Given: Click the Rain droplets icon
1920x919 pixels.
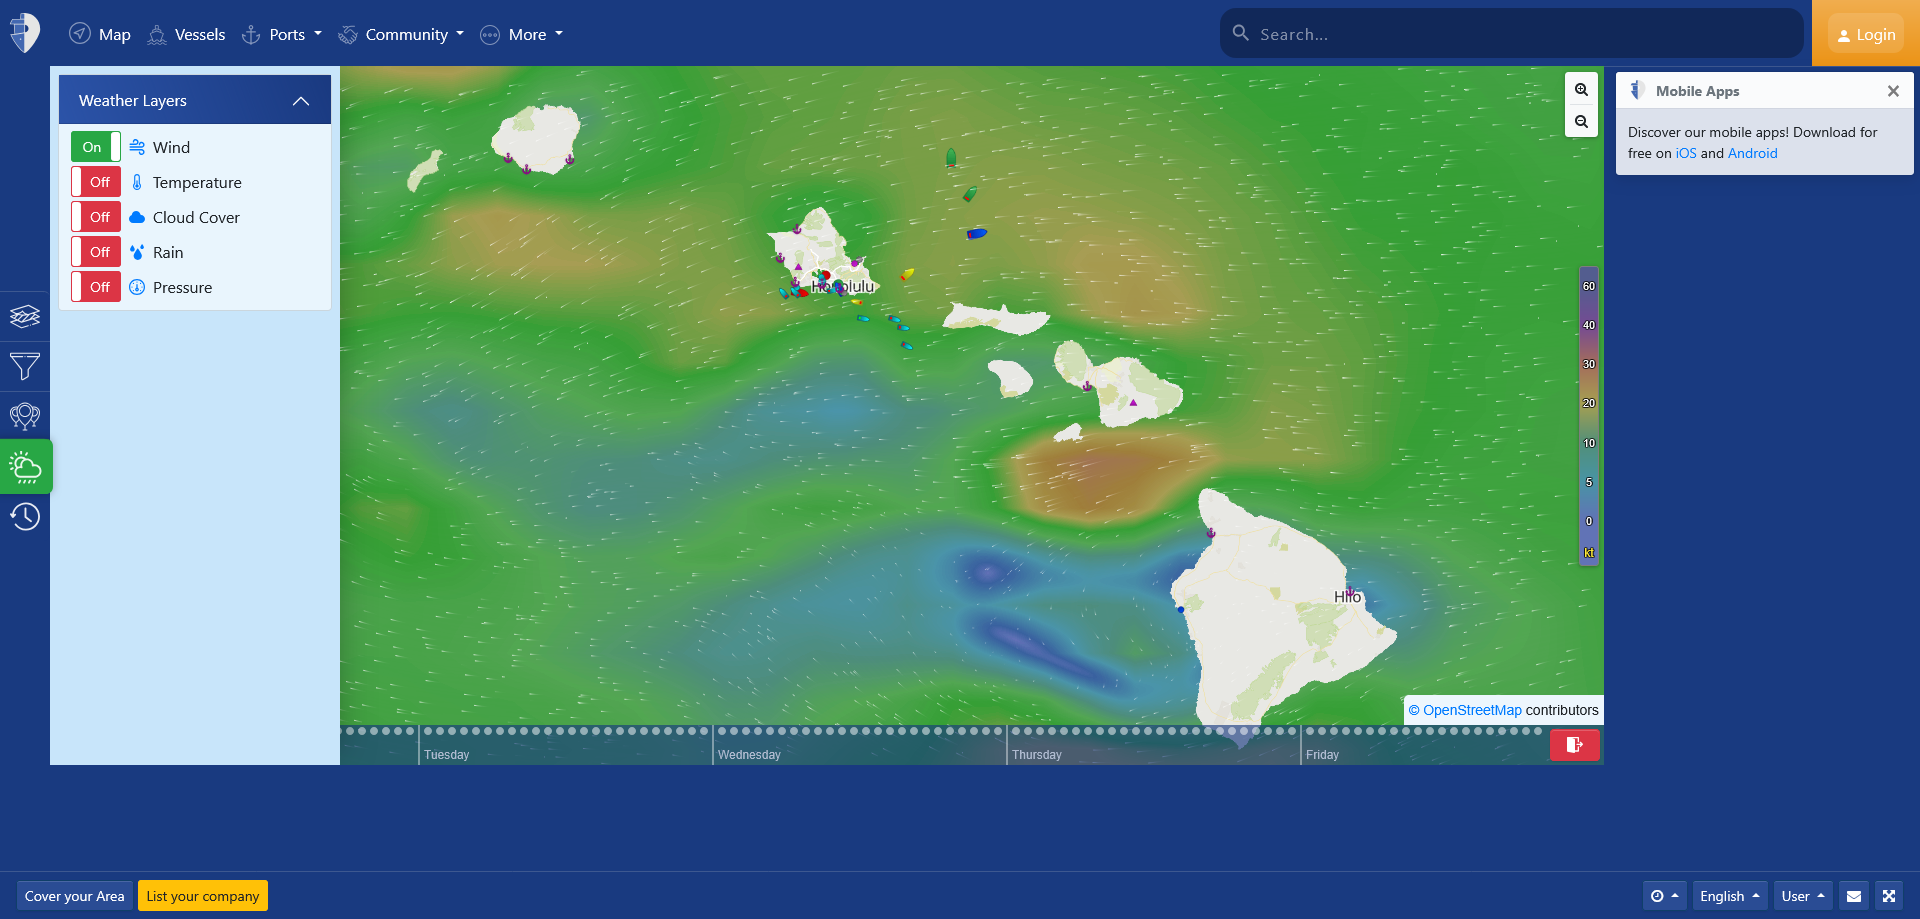Looking at the screenshot, I should (x=137, y=252).
